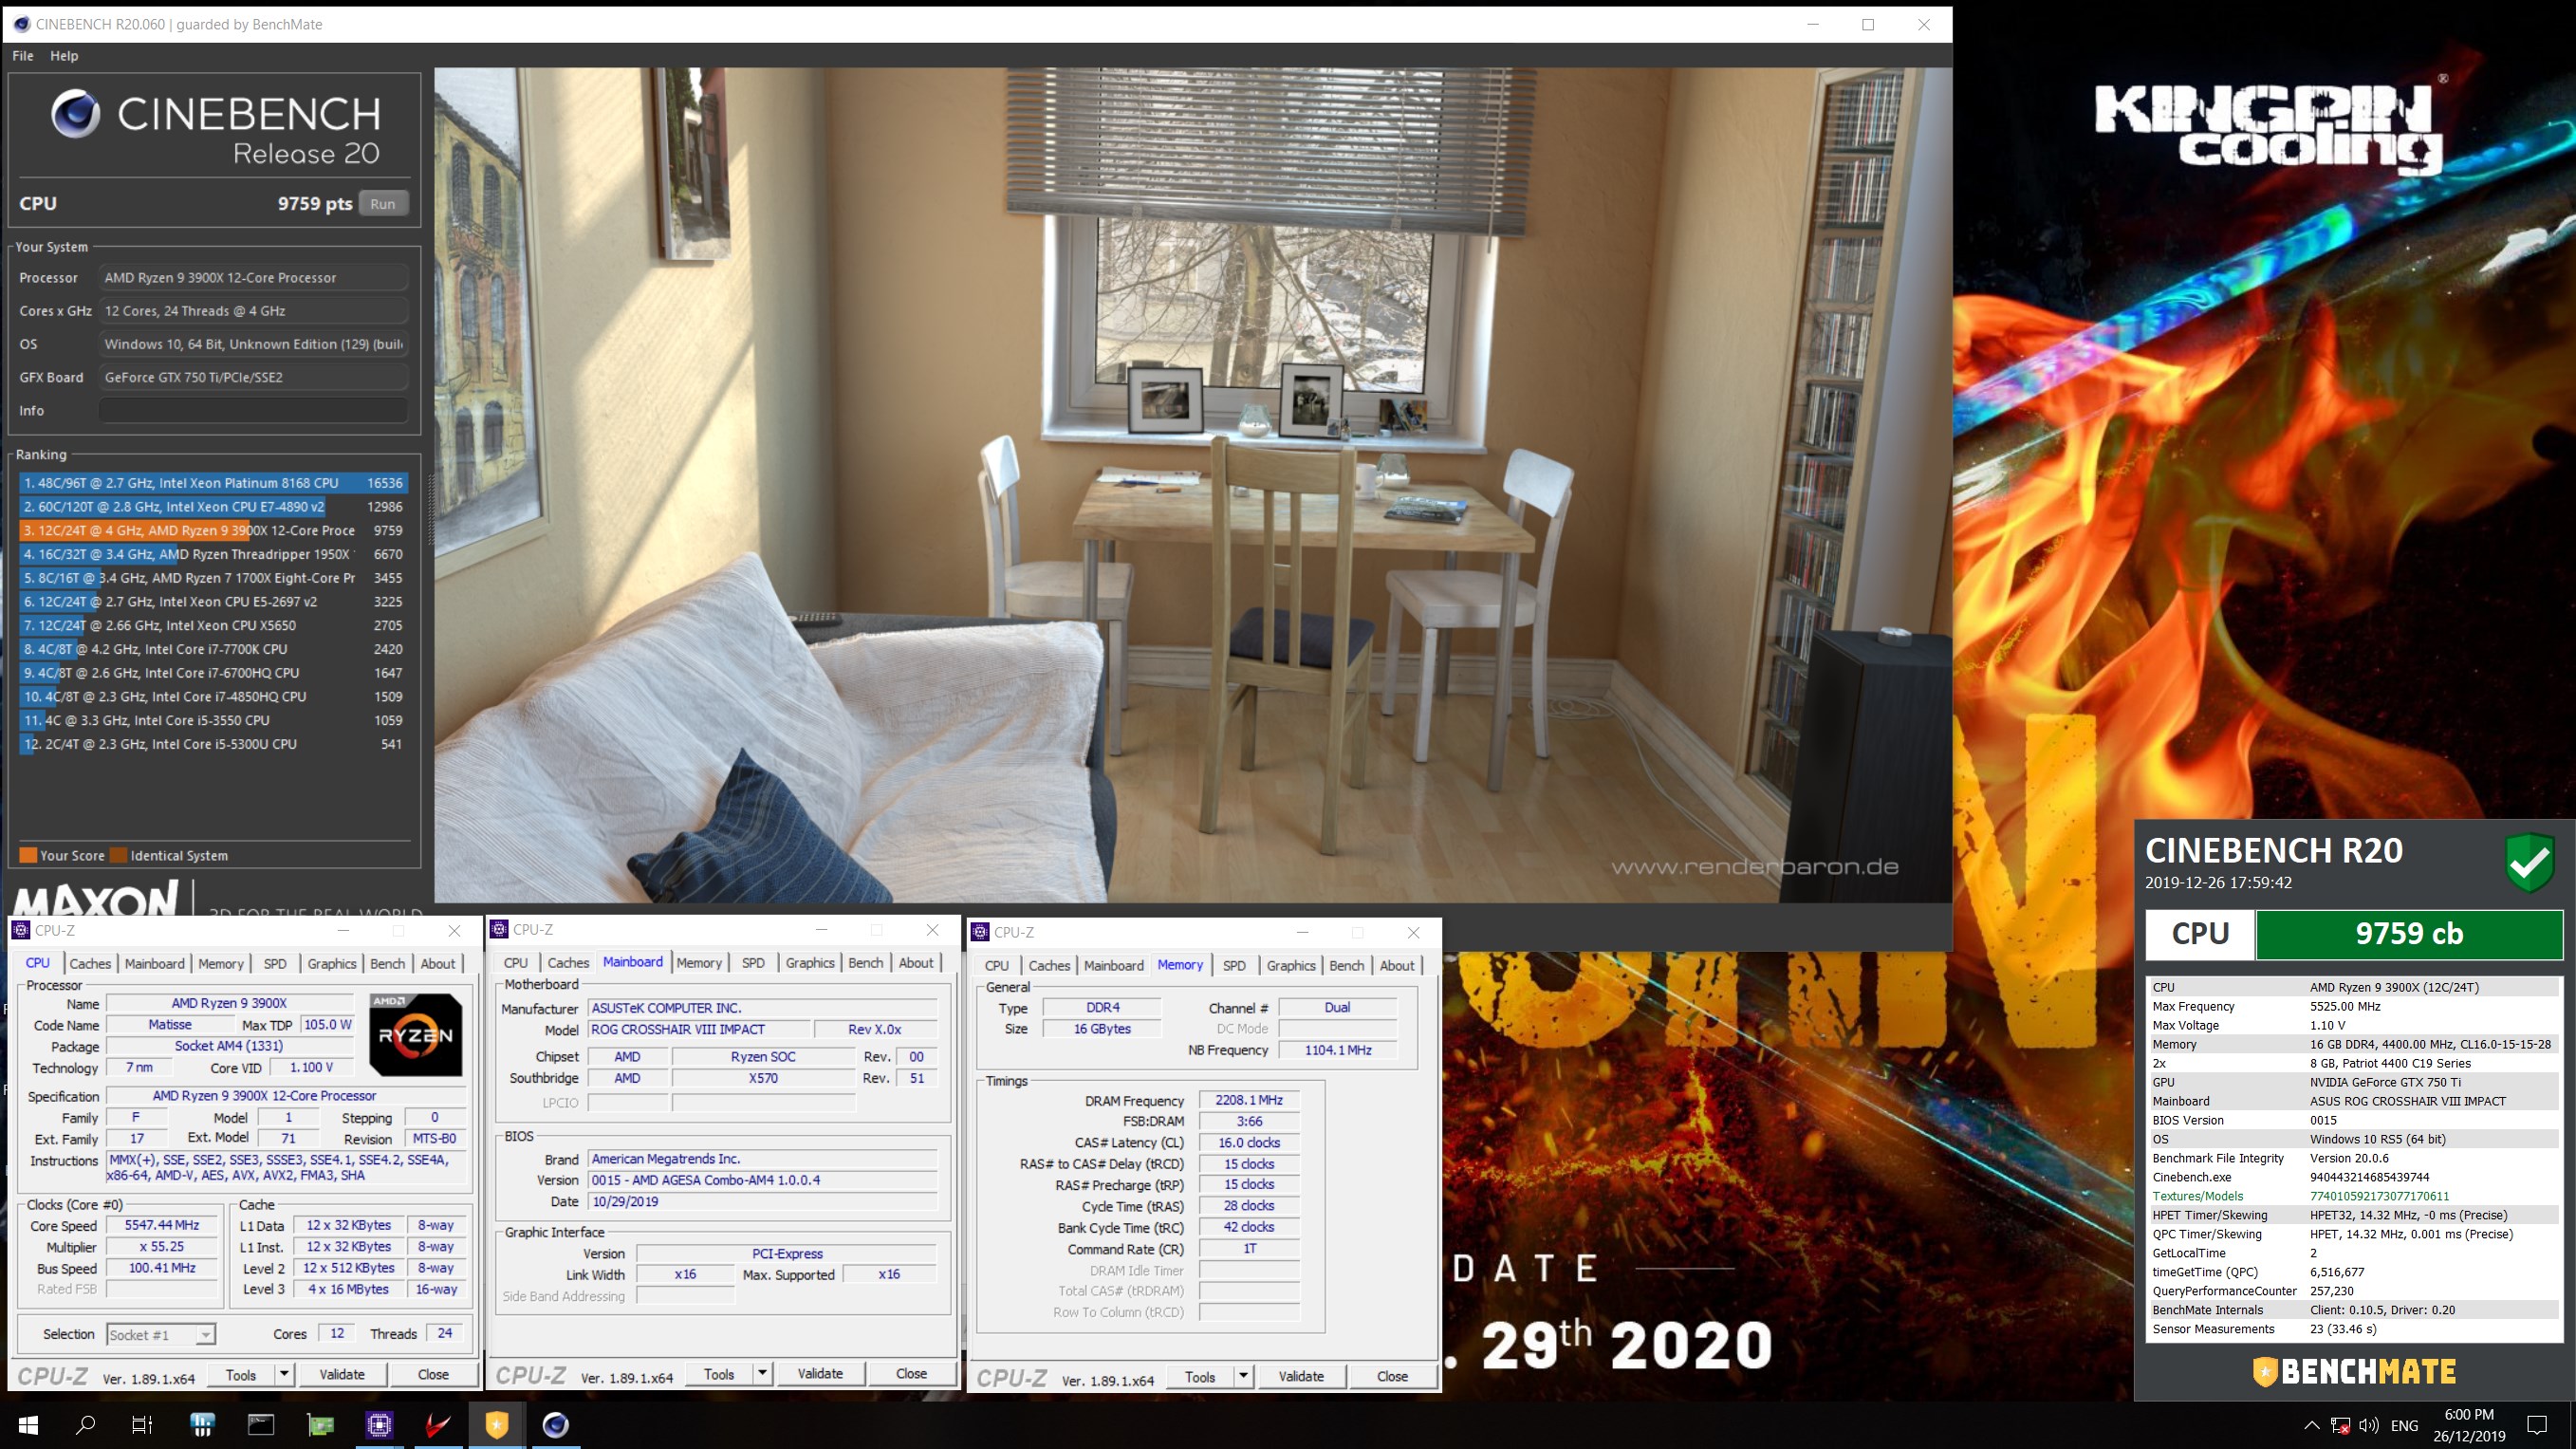The image size is (2576, 1449).
Task: Click the Ryzen logo in CPU-Z
Action: (x=416, y=1035)
